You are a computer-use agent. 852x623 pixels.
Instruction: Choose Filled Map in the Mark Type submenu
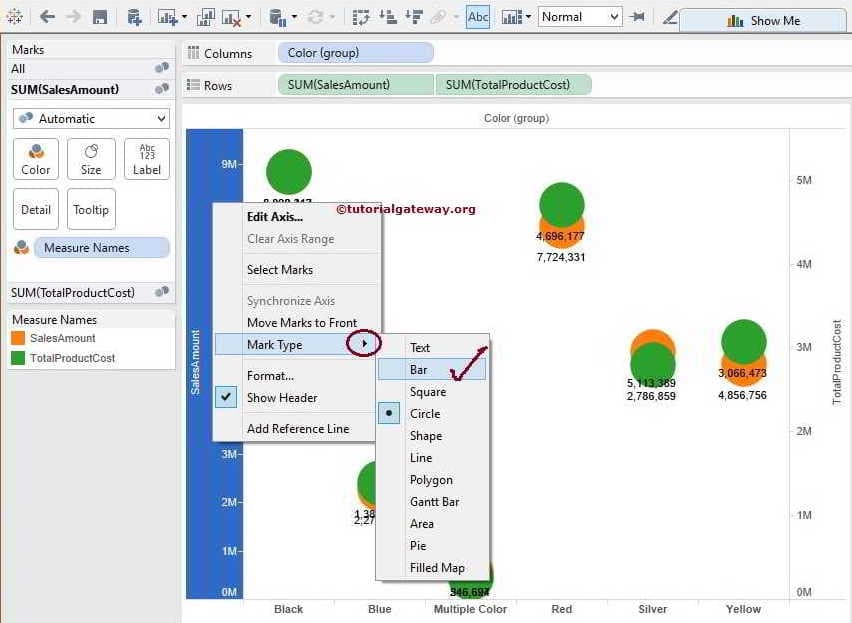pos(434,568)
